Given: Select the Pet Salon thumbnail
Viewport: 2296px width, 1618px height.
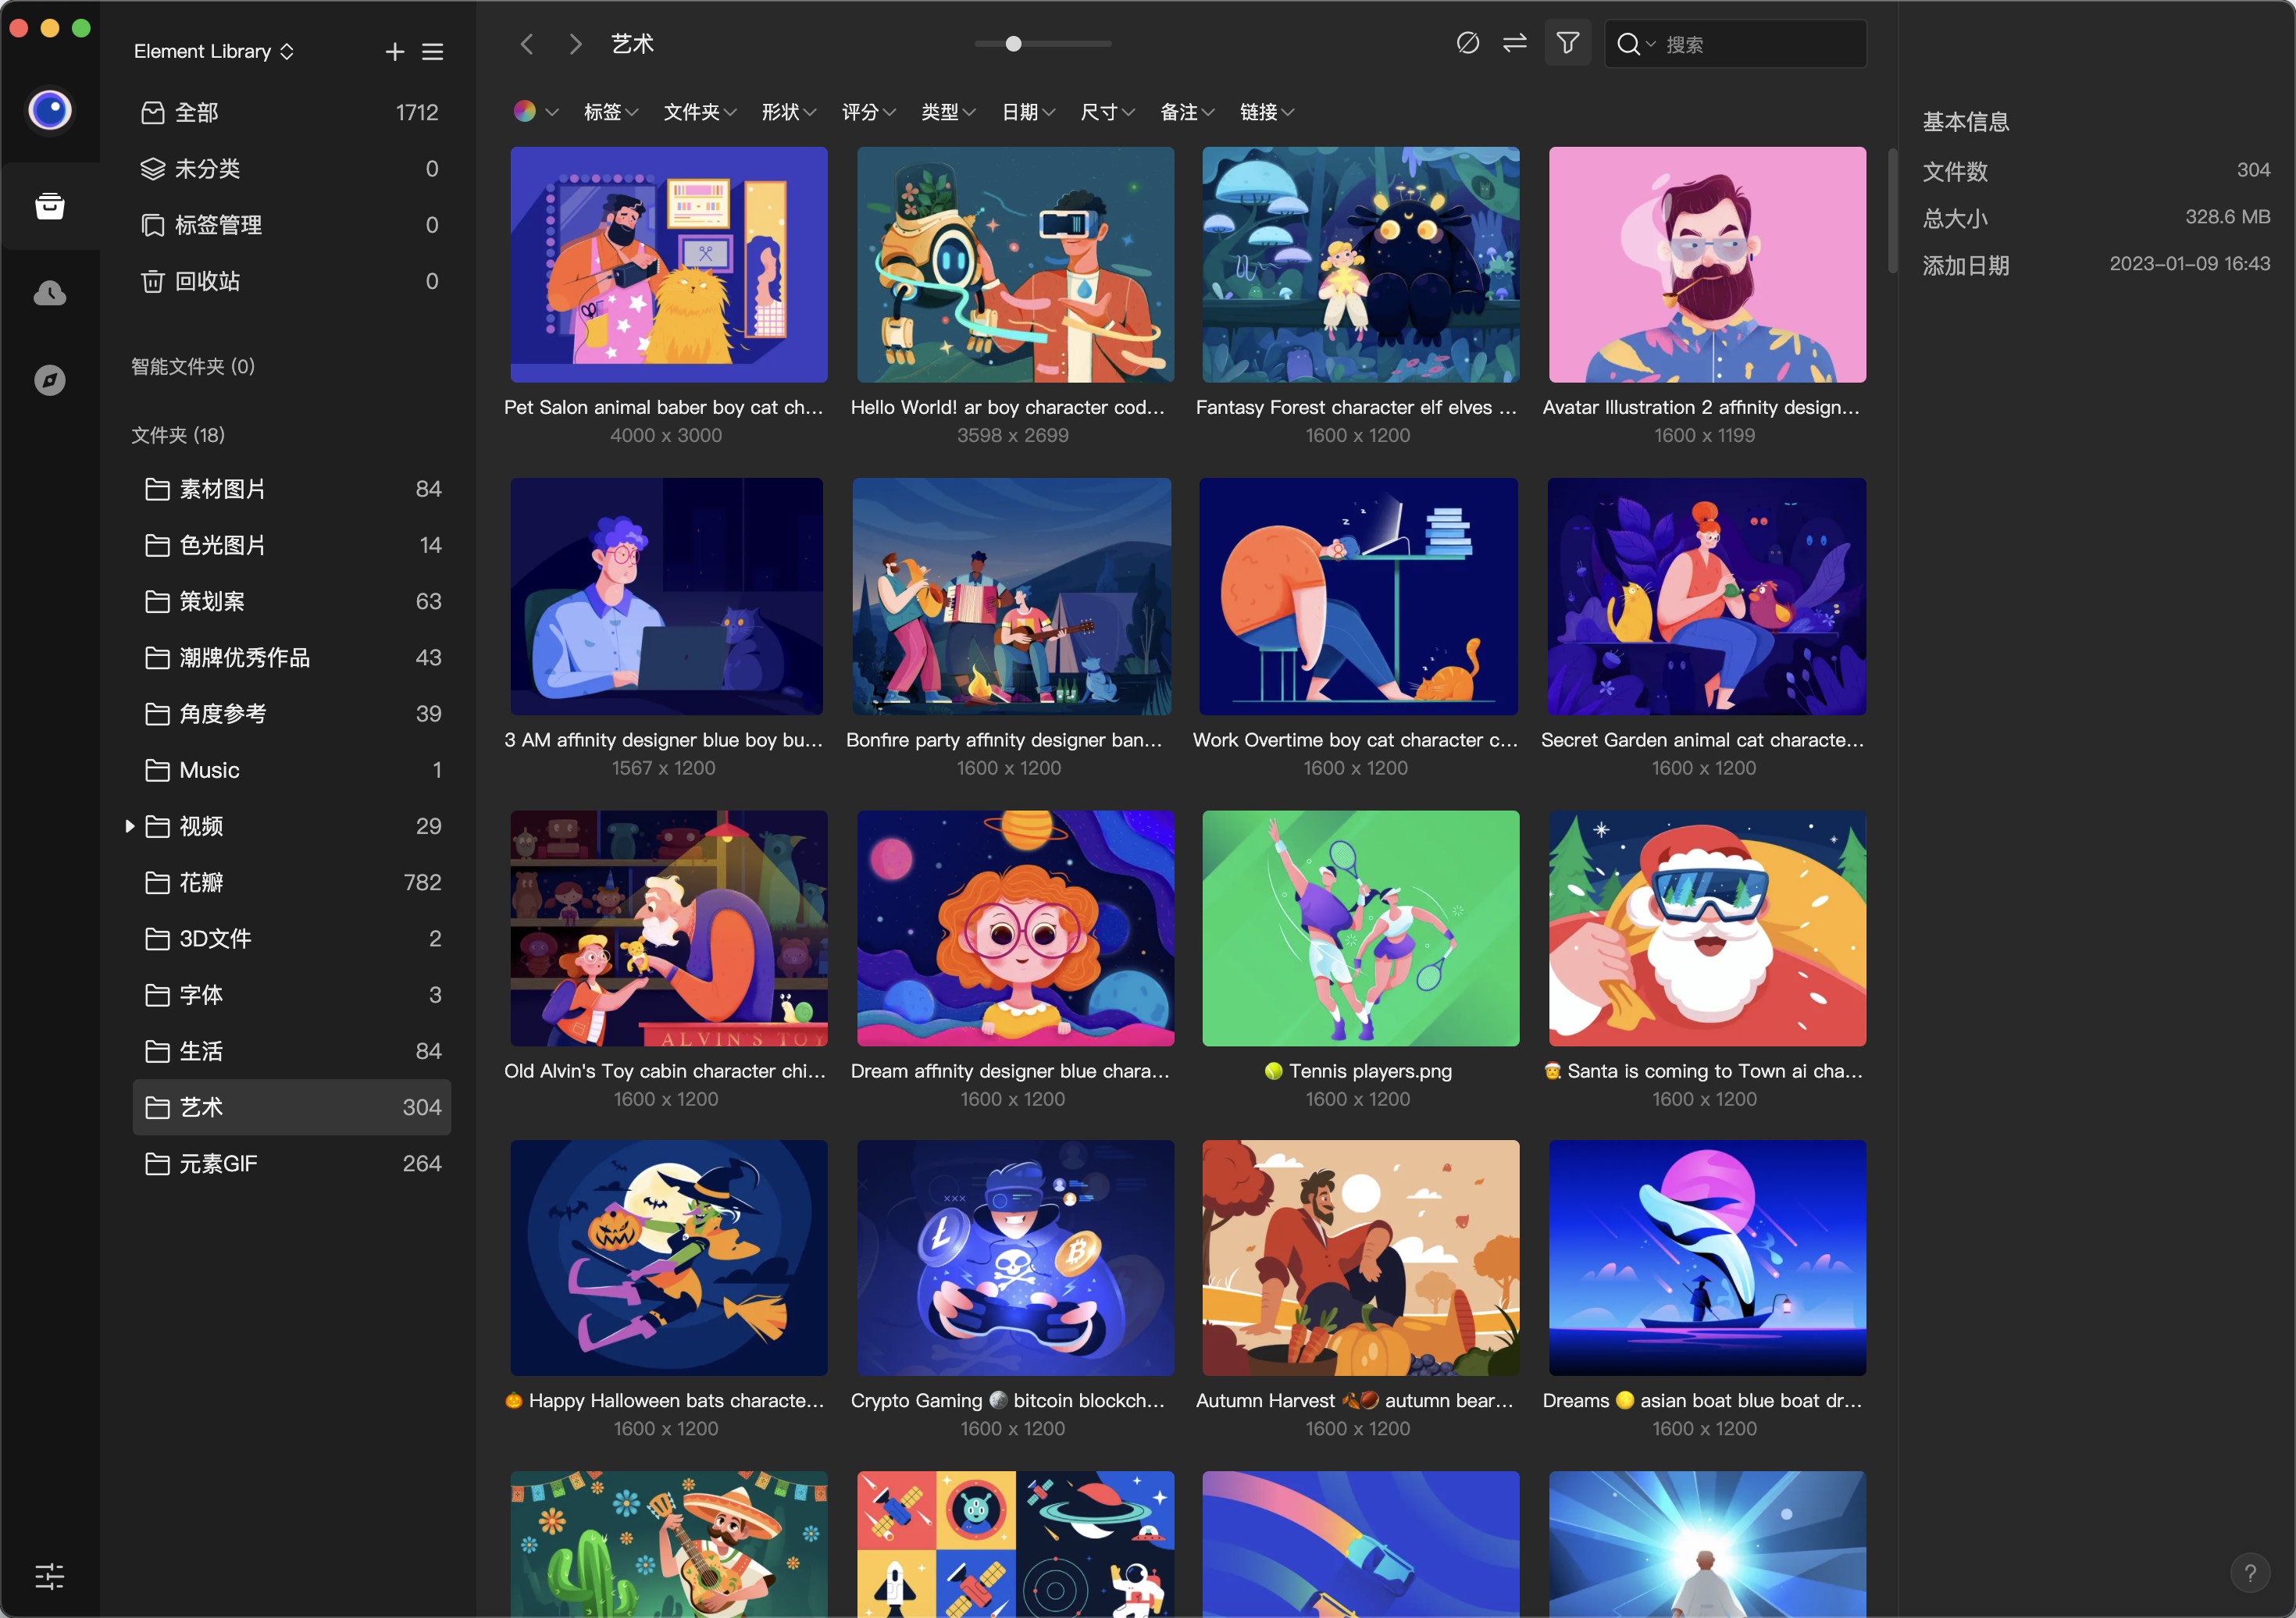Looking at the screenshot, I should 669,264.
